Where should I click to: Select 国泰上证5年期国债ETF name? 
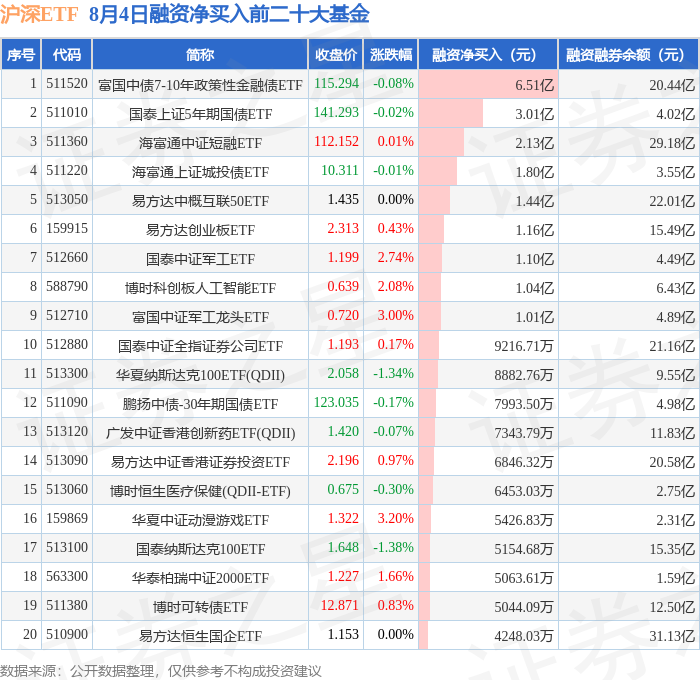click(x=200, y=114)
